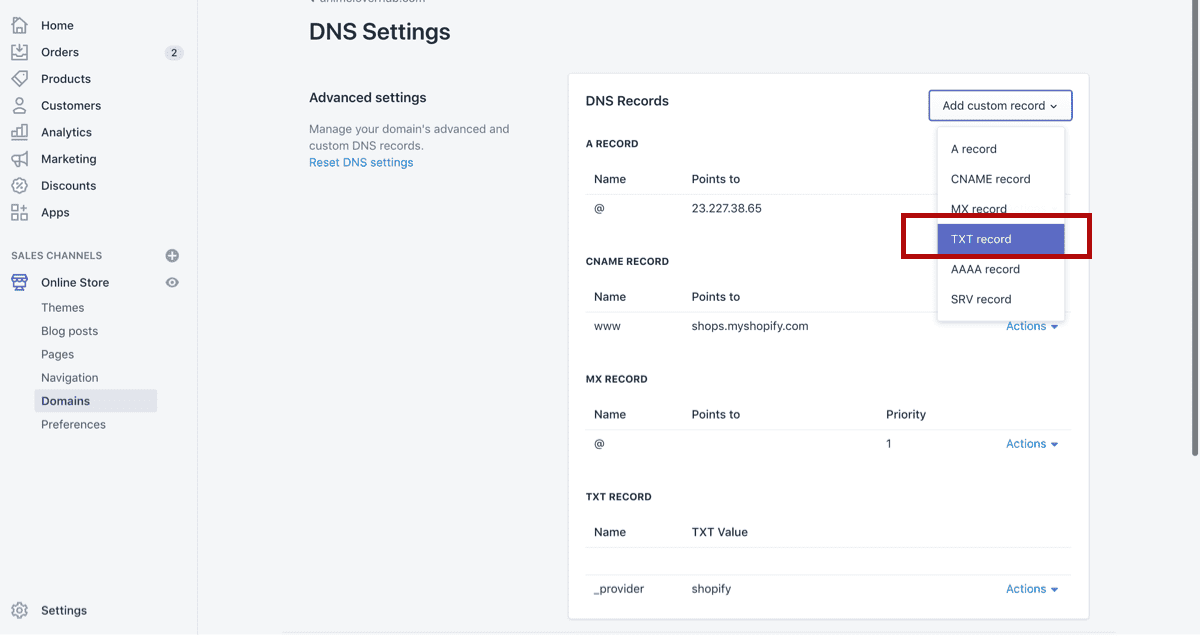Click the Apps grid icon

coord(20,212)
